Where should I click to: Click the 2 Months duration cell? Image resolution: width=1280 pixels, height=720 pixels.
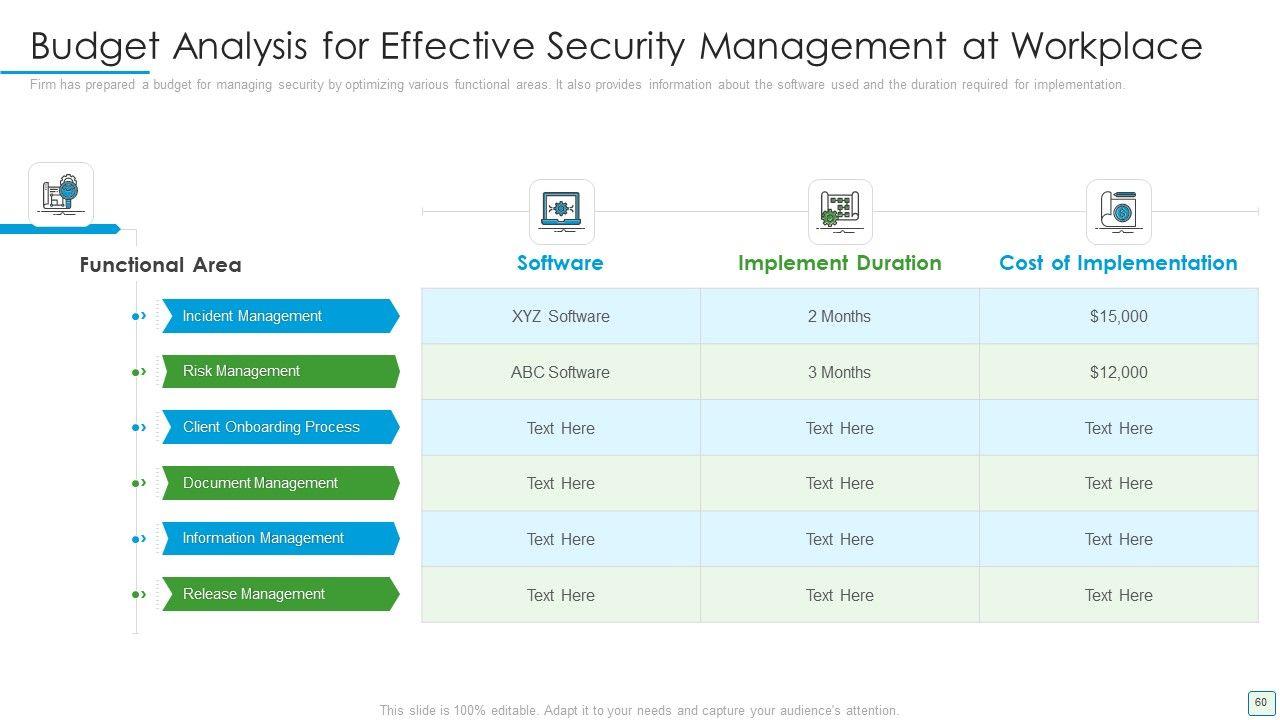(839, 317)
